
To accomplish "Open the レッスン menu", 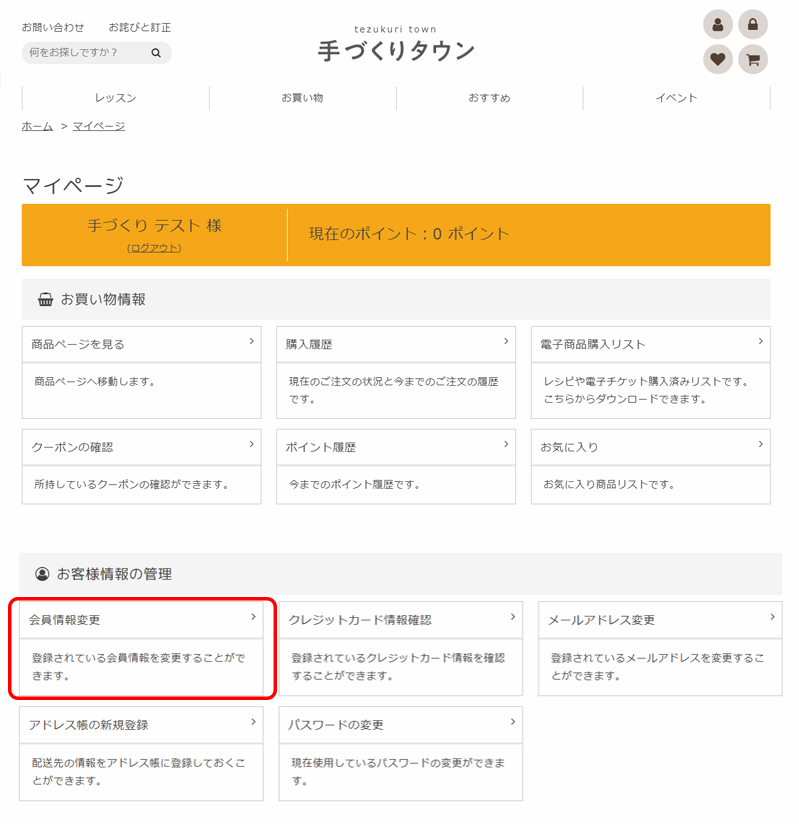I will point(115,98).
